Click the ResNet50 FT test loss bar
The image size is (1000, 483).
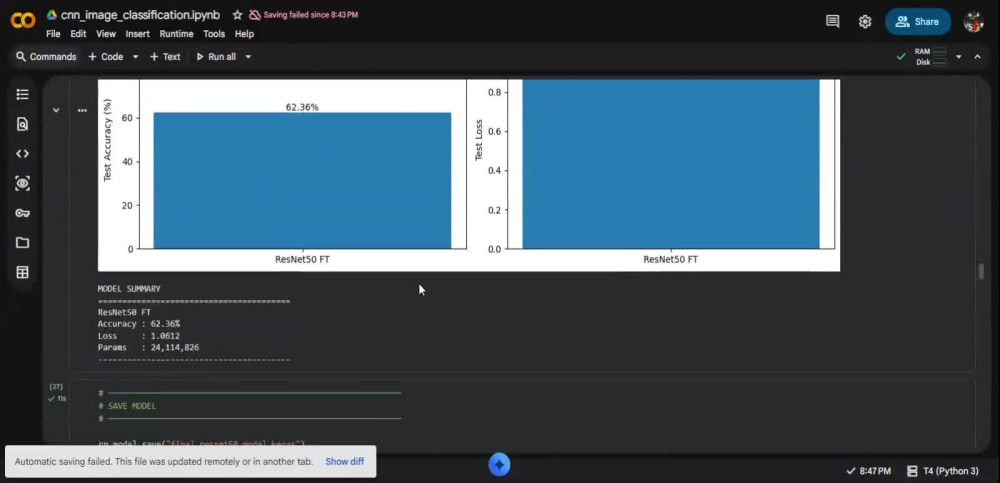671,164
